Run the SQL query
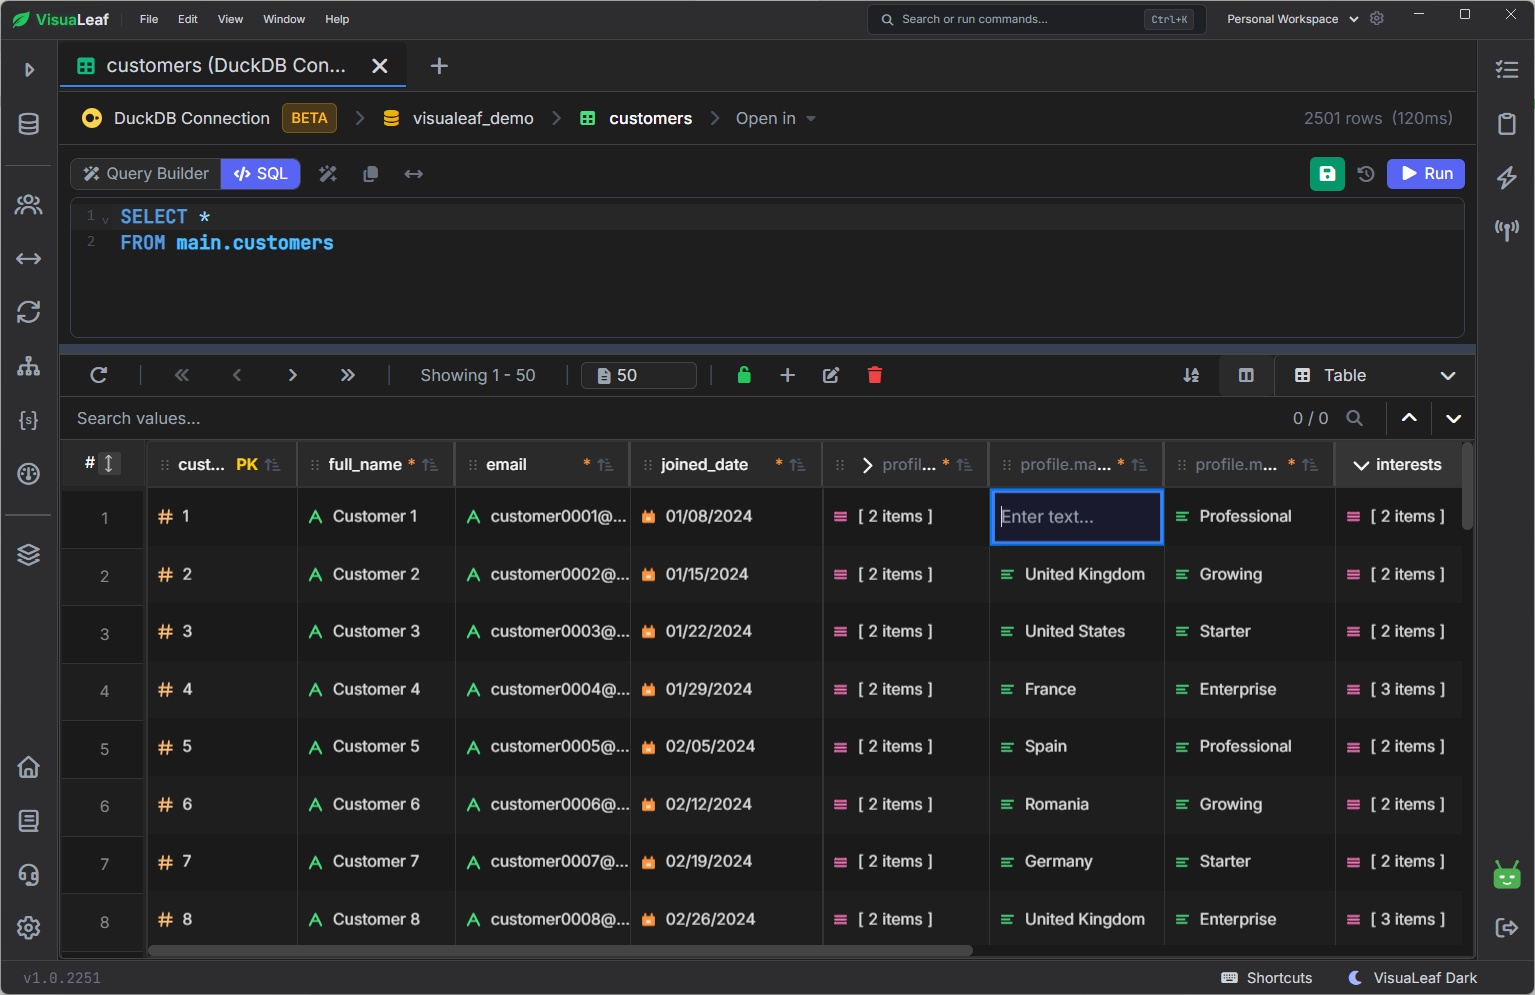The image size is (1535, 995). click(x=1426, y=174)
